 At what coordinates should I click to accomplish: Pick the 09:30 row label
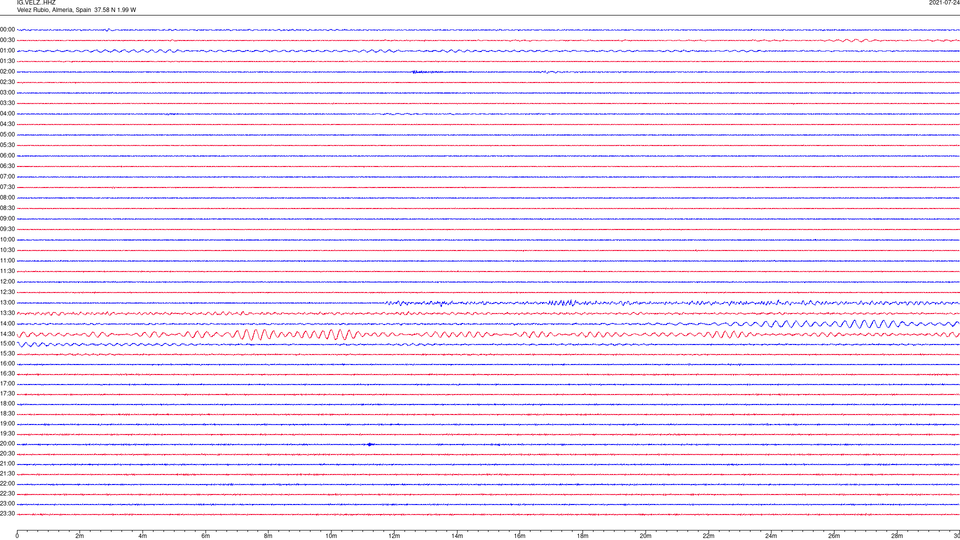[7, 229]
